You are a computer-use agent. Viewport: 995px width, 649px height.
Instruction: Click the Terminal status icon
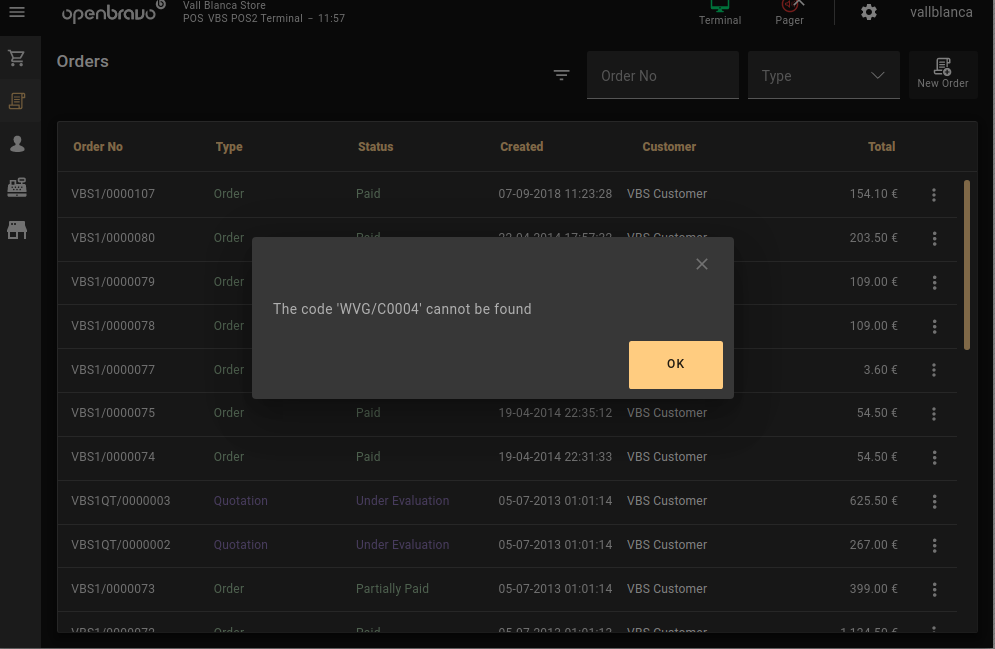click(x=720, y=12)
